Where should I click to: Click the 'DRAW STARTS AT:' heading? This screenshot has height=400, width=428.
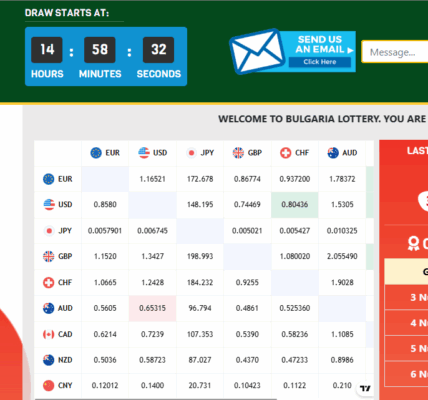[x=67, y=13]
